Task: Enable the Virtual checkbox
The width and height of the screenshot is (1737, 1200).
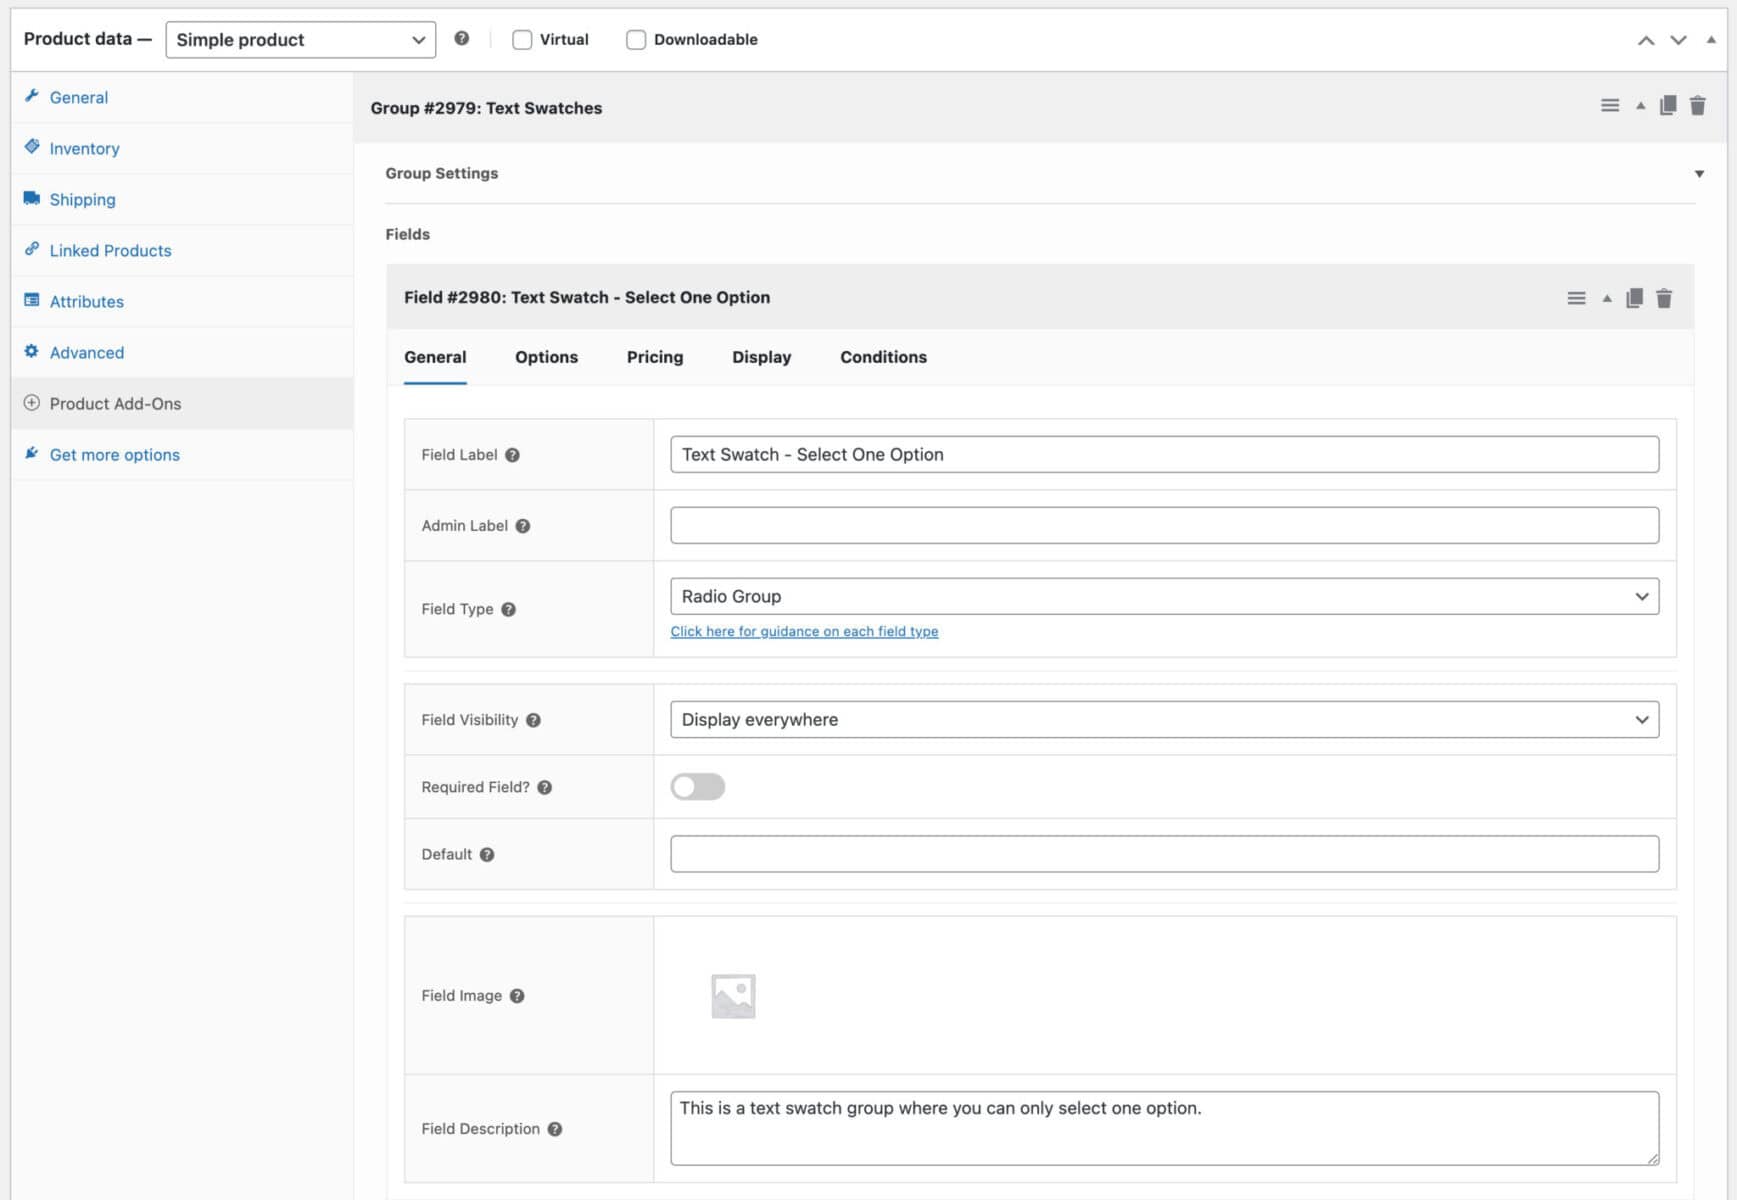Action: [521, 39]
